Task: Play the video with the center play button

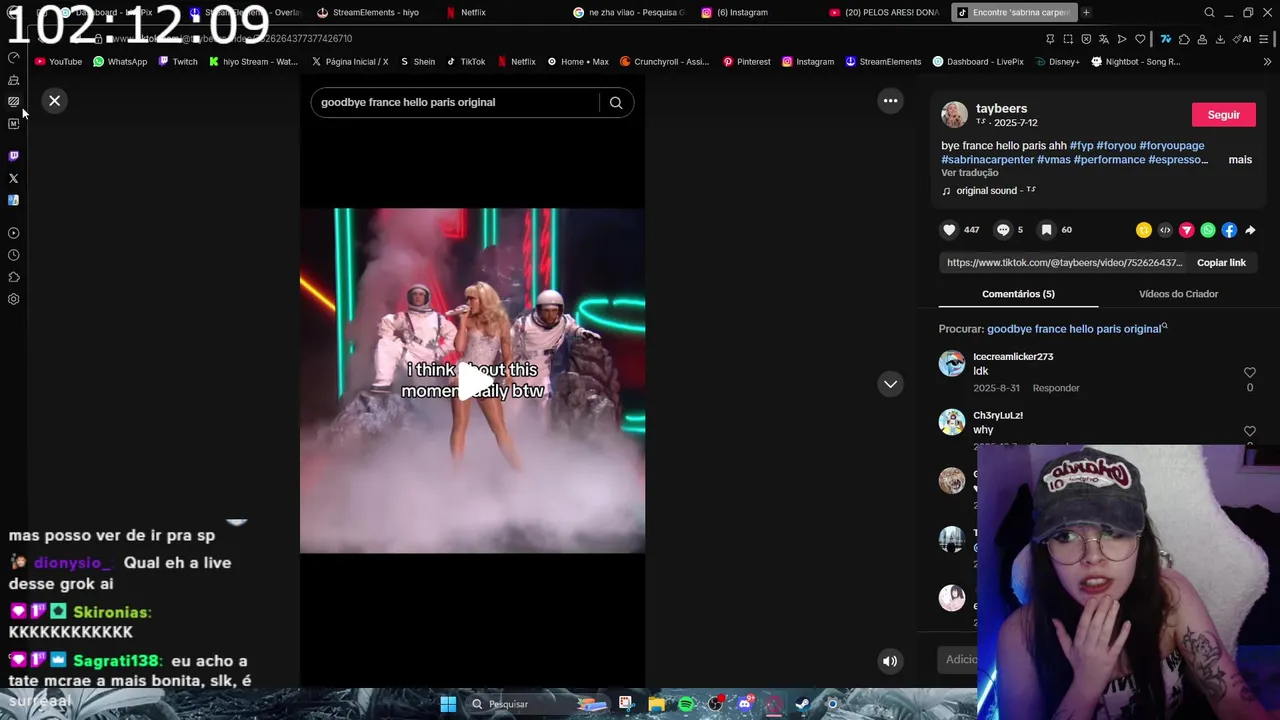Action: pos(474,381)
